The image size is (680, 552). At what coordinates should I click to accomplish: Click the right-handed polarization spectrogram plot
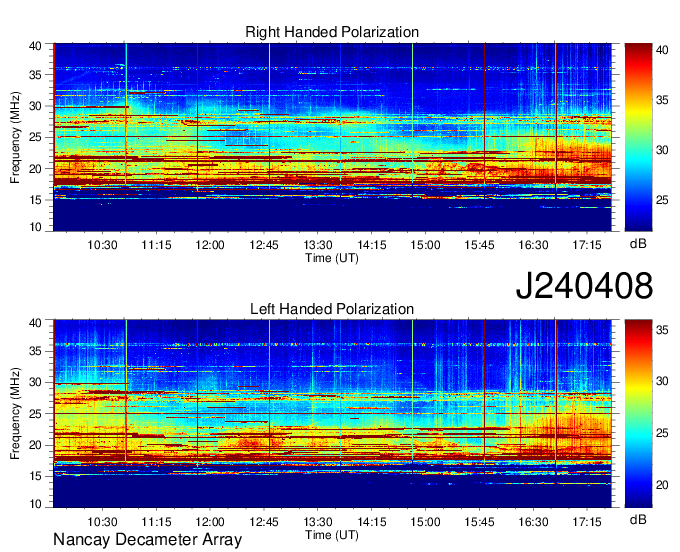coord(333,137)
